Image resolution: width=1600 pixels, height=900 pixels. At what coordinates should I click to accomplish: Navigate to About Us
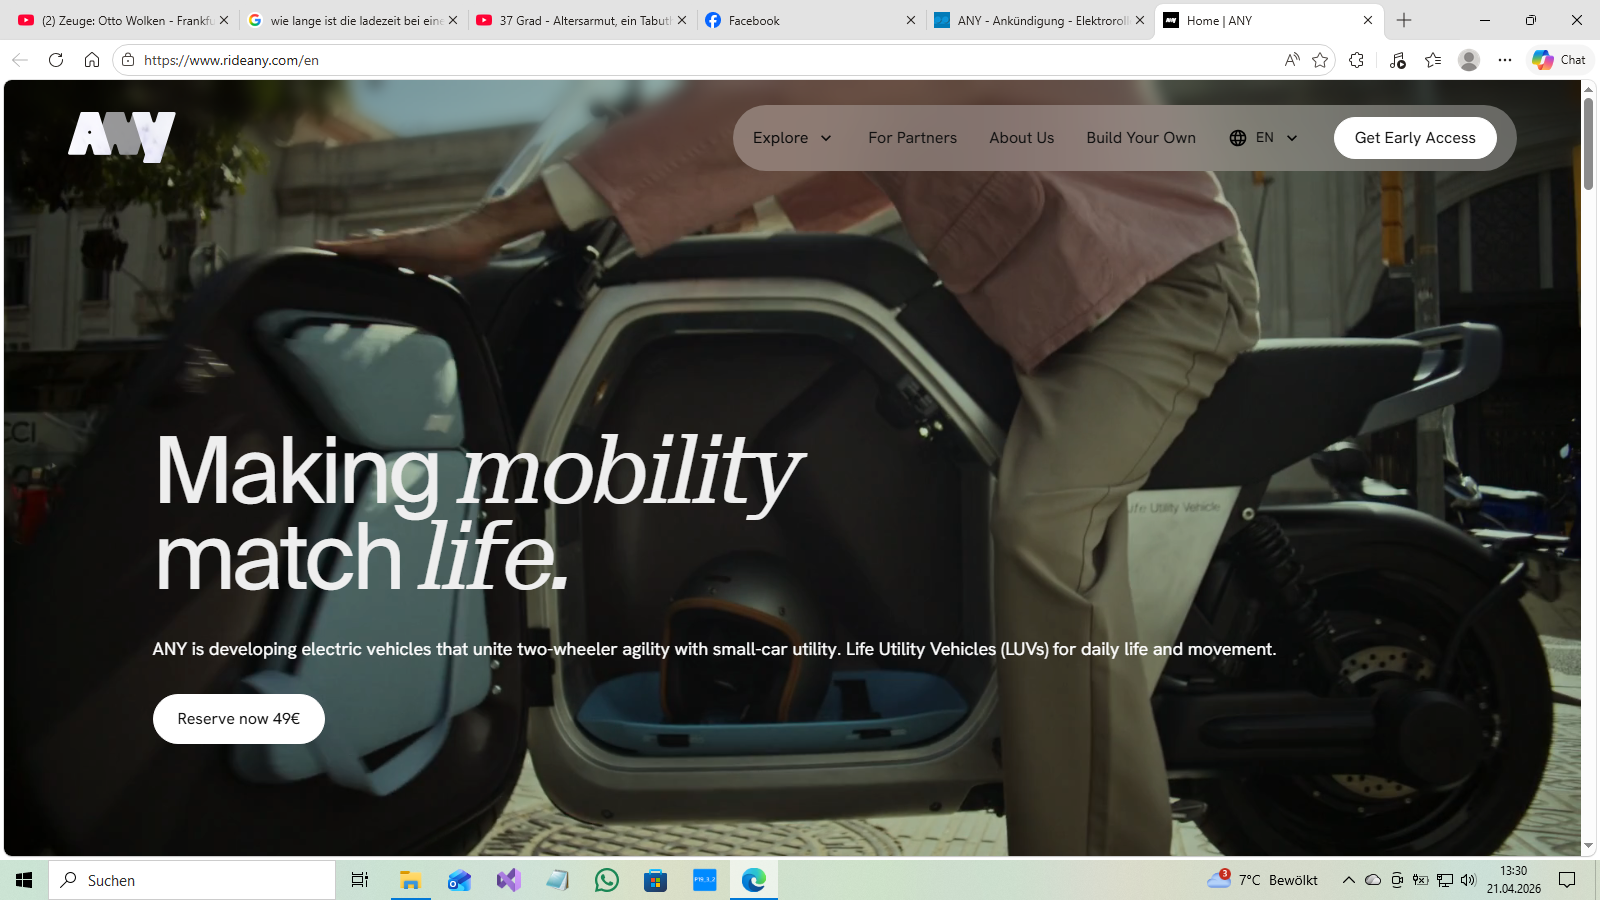point(1021,138)
